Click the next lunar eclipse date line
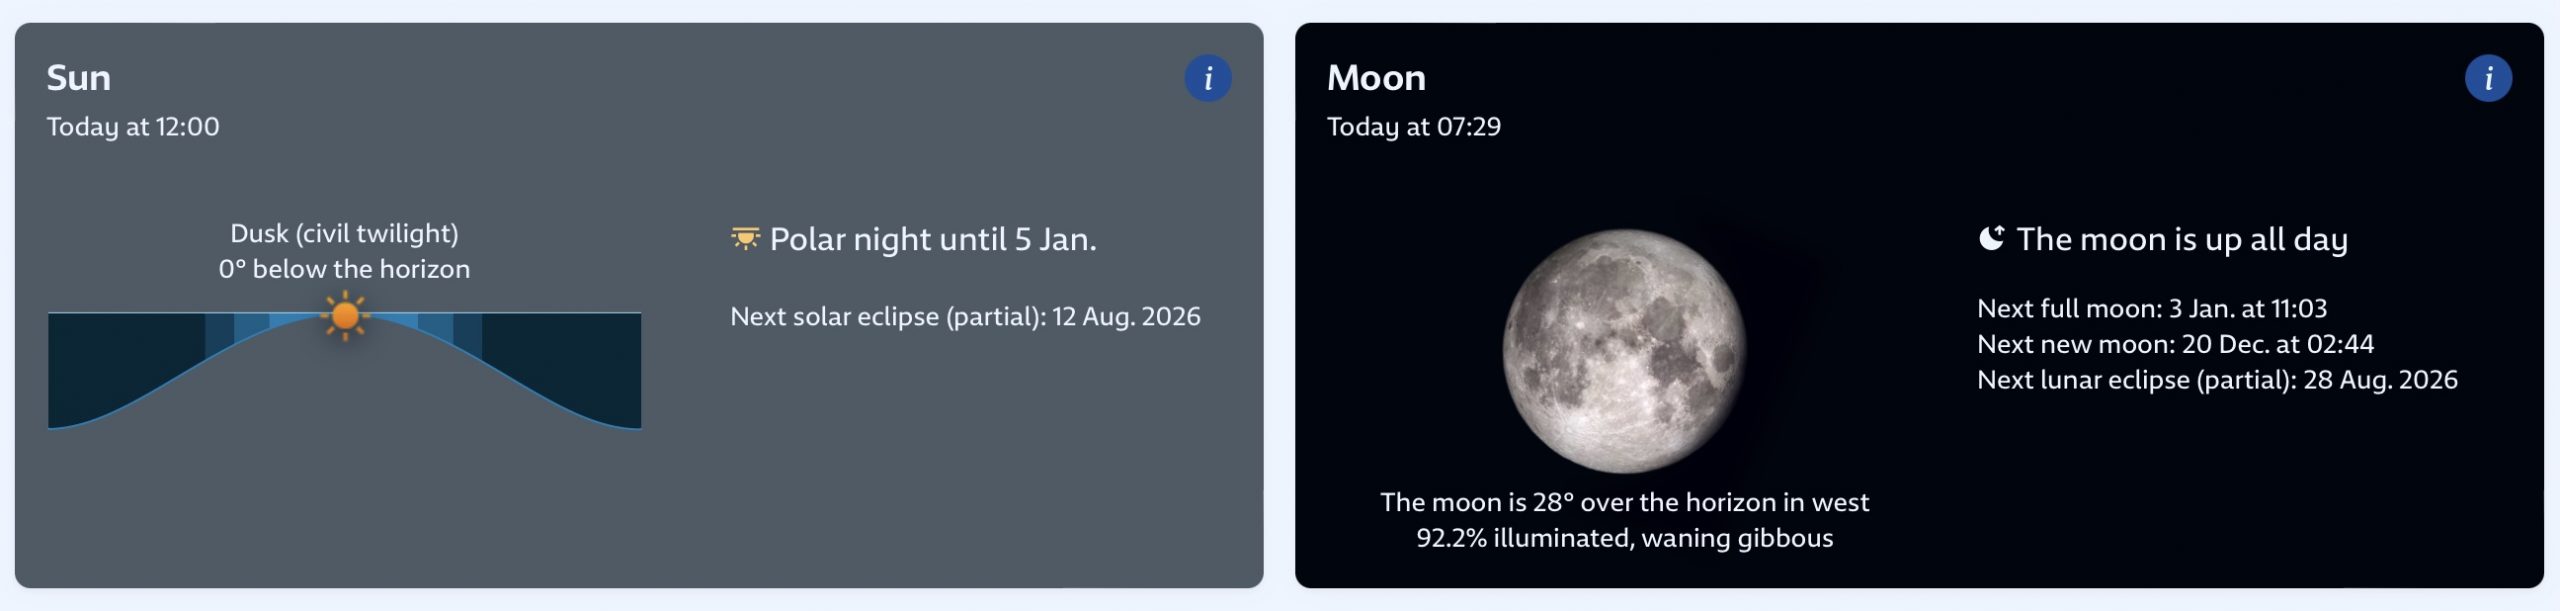This screenshot has height=611, width=2560. (2216, 380)
